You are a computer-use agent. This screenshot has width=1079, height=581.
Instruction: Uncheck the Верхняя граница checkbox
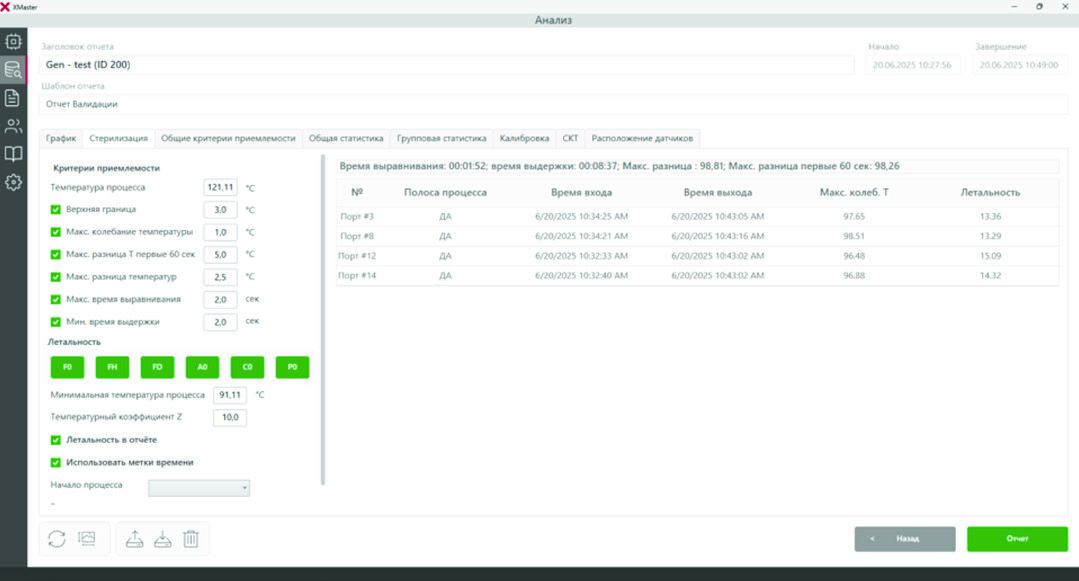point(56,210)
